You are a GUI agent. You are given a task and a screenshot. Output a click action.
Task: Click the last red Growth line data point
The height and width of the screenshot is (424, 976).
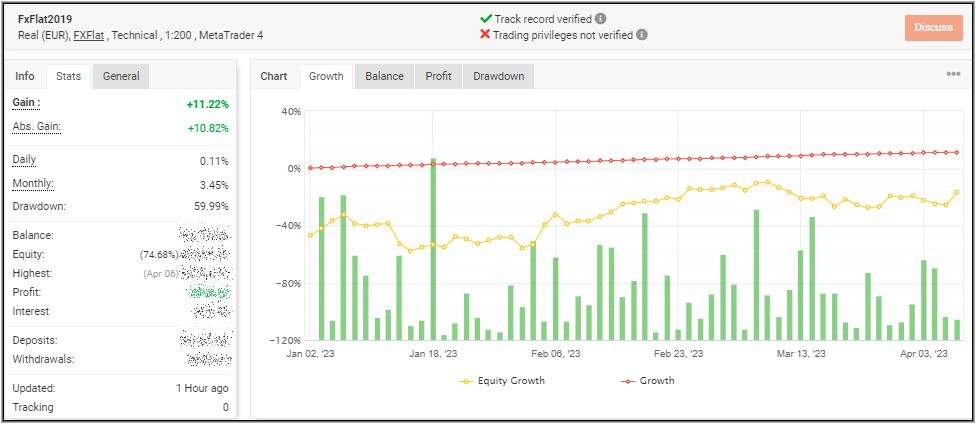pos(957,152)
